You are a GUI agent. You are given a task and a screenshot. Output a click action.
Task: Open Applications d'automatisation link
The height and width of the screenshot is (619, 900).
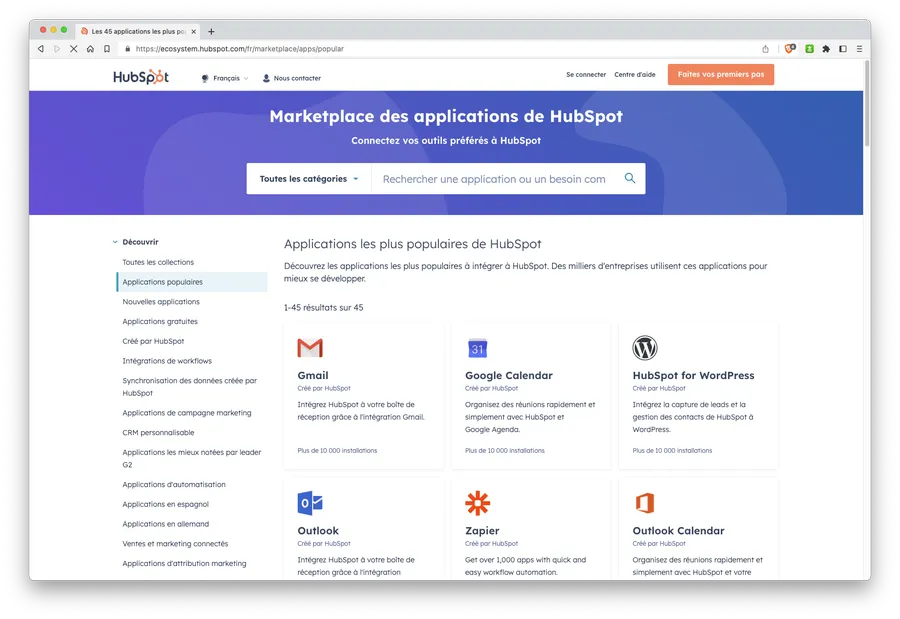pyautogui.click(x=174, y=485)
